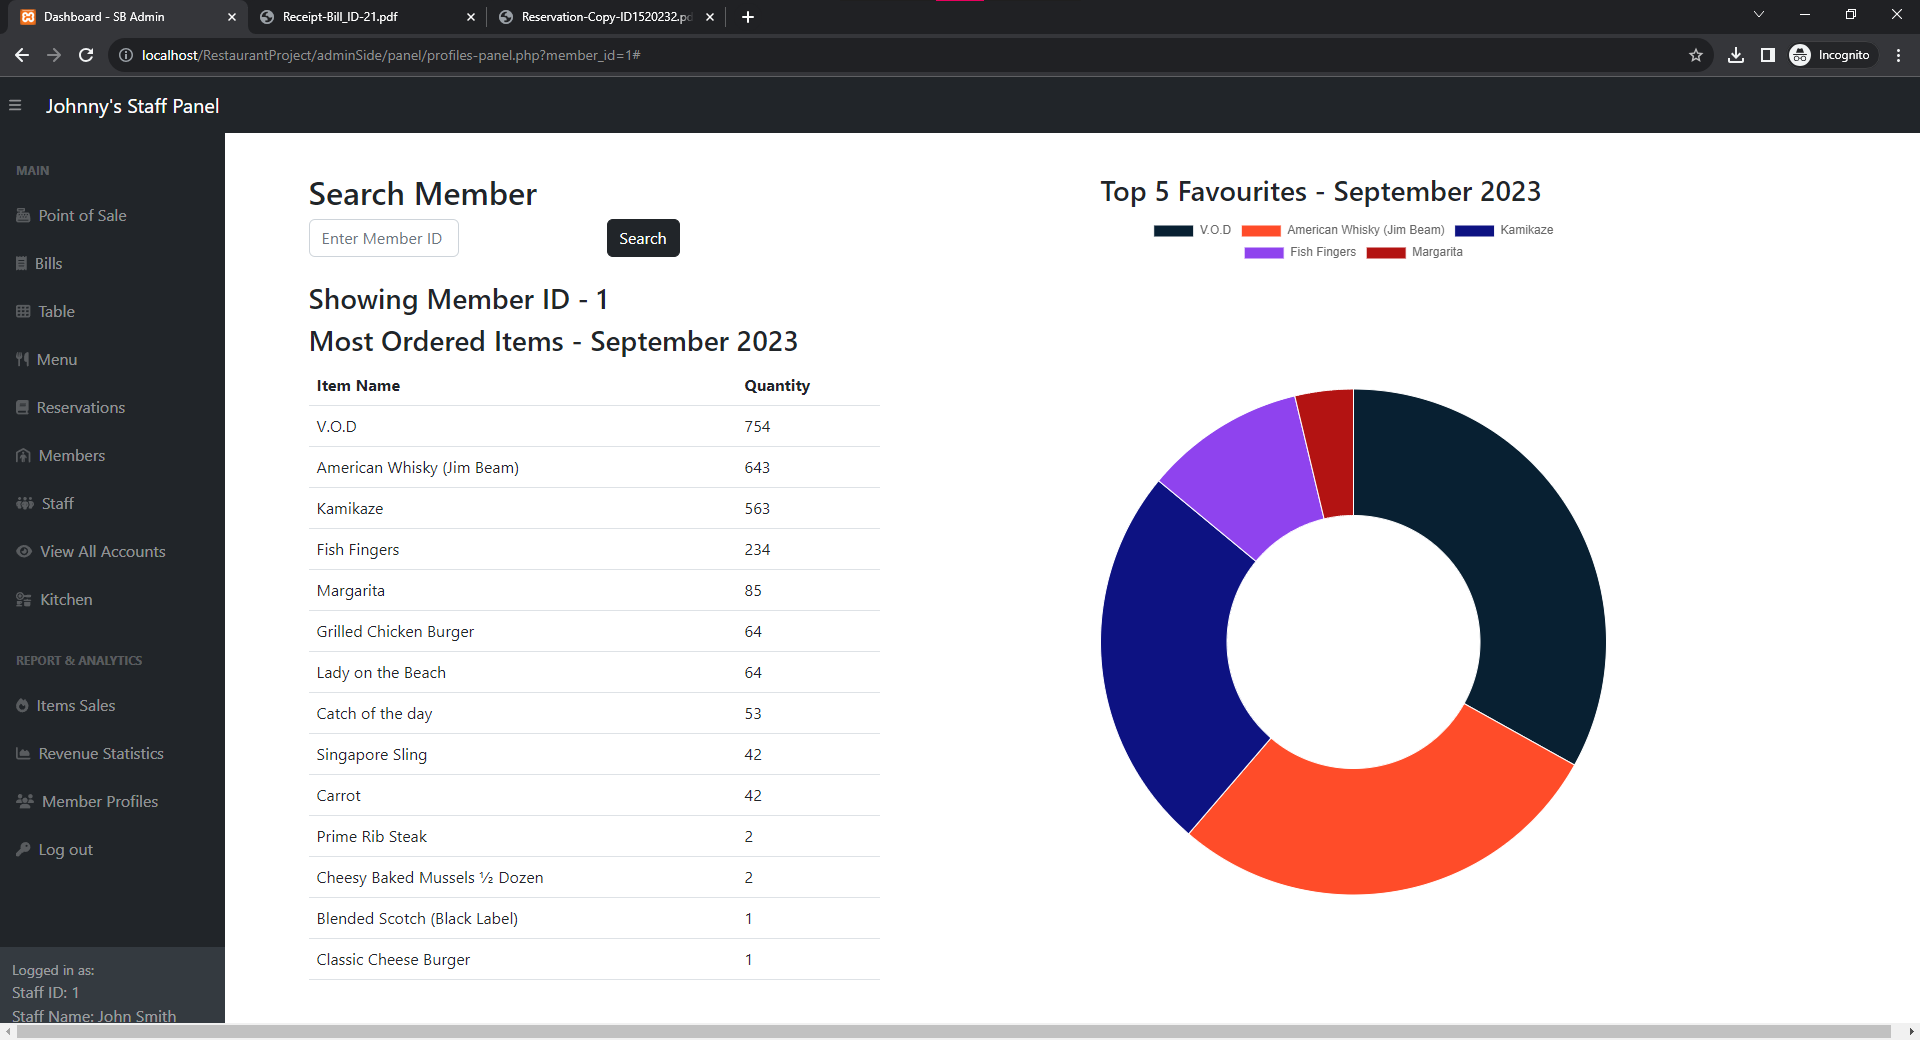Switch to Receipt-Bill_ID-21.pdf tab
Screen dimensions: 1920x1040
(x=340, y=17)
